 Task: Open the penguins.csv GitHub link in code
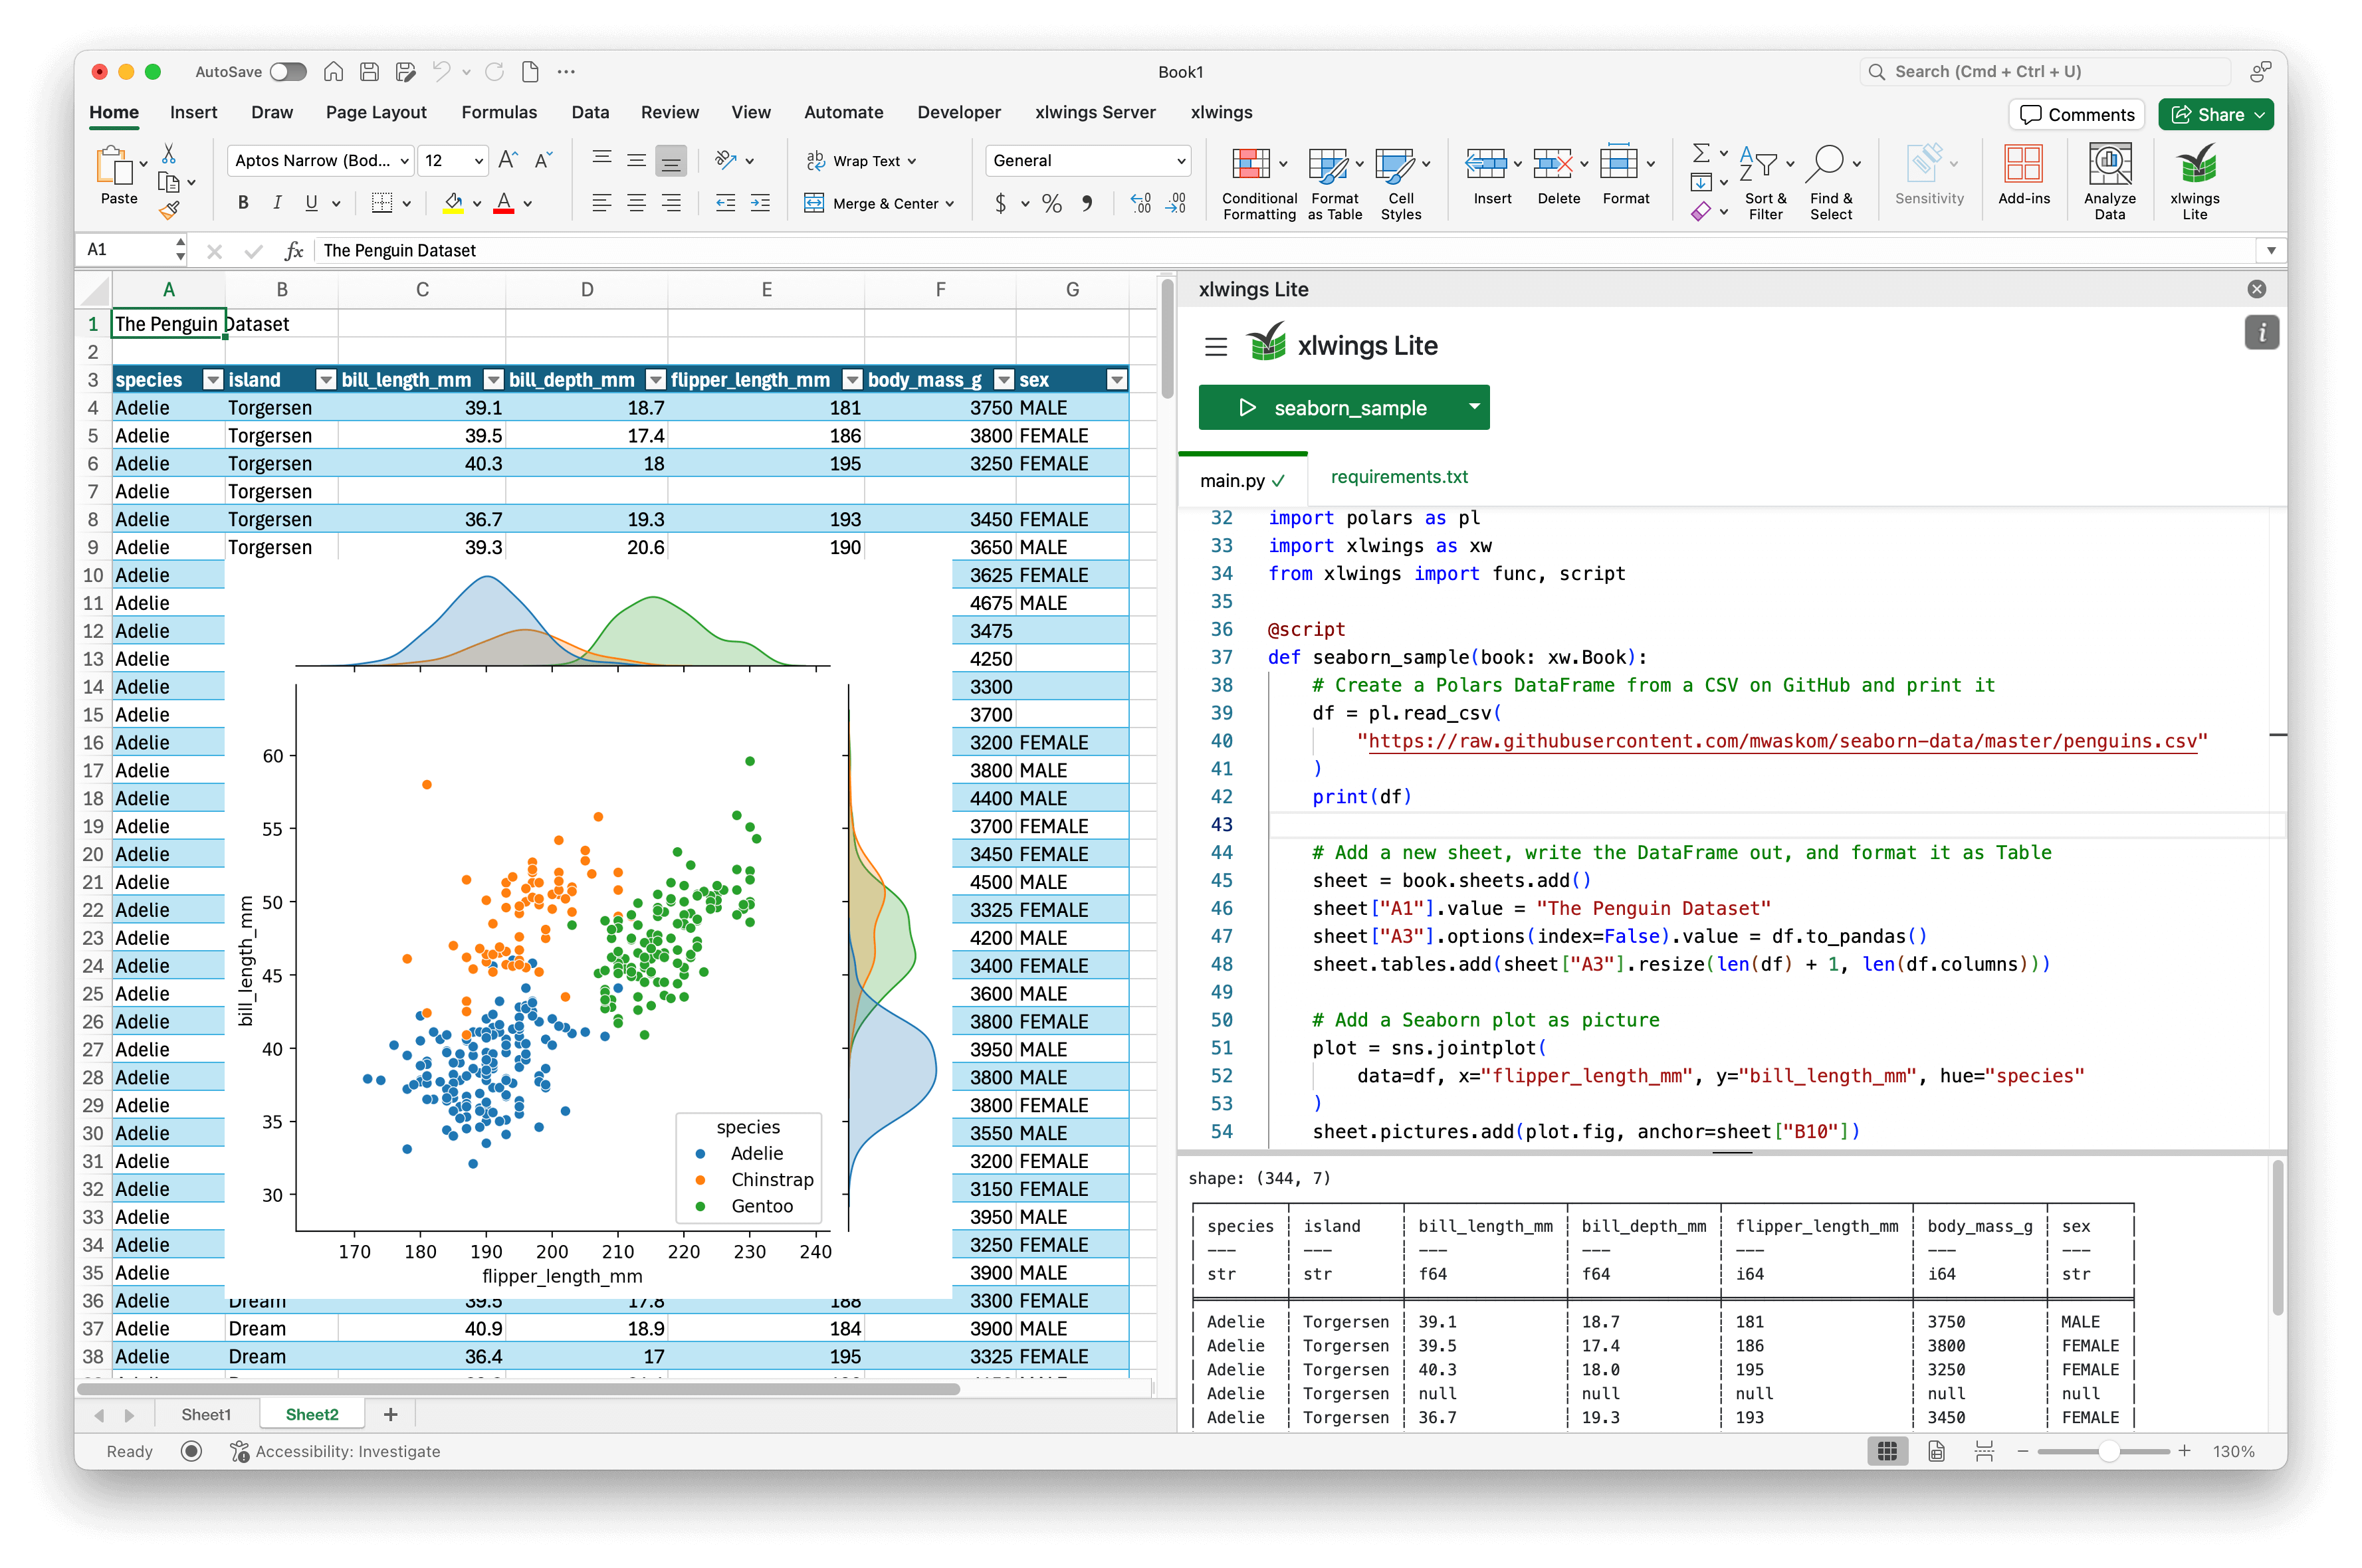[1782, 741]
